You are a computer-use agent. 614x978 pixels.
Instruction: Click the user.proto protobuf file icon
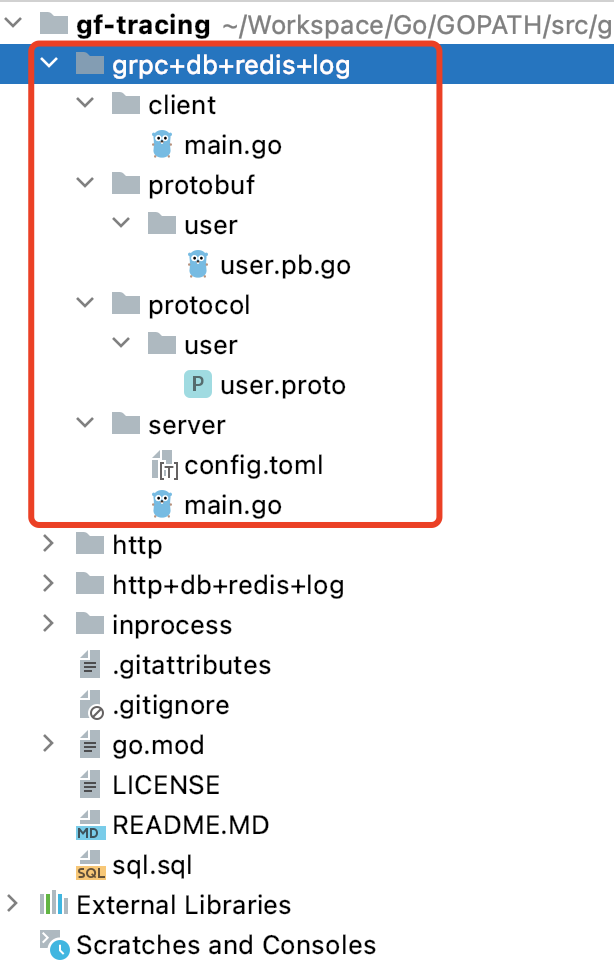(198, 385)
